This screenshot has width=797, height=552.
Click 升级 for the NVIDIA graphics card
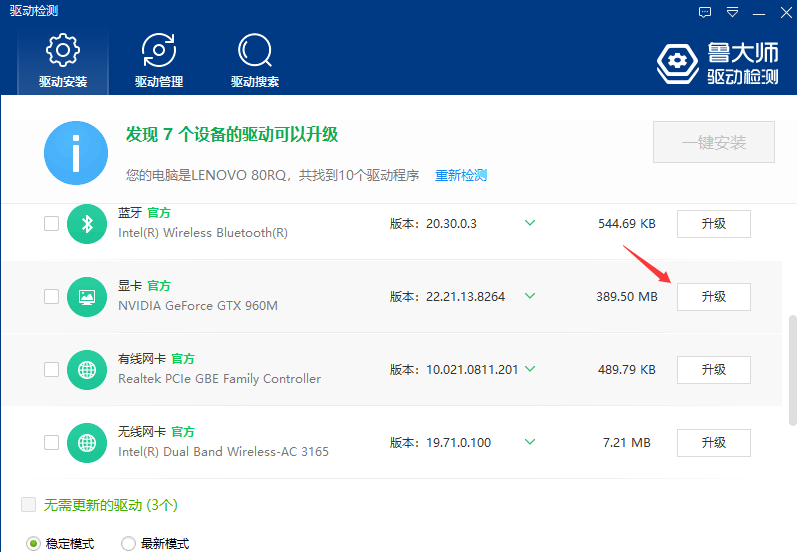(x=713, y=297)
